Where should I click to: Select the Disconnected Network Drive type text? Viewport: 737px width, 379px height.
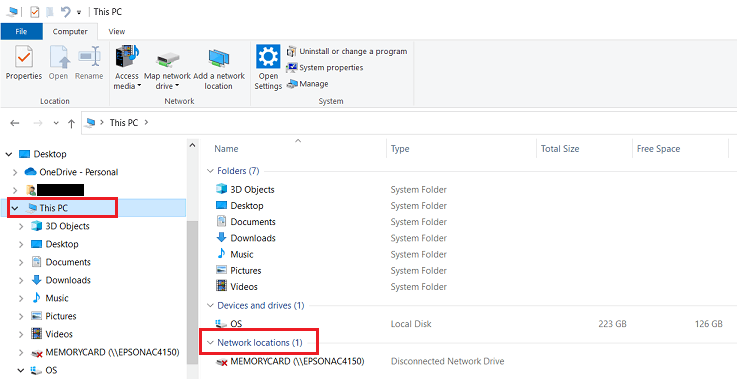447,362
